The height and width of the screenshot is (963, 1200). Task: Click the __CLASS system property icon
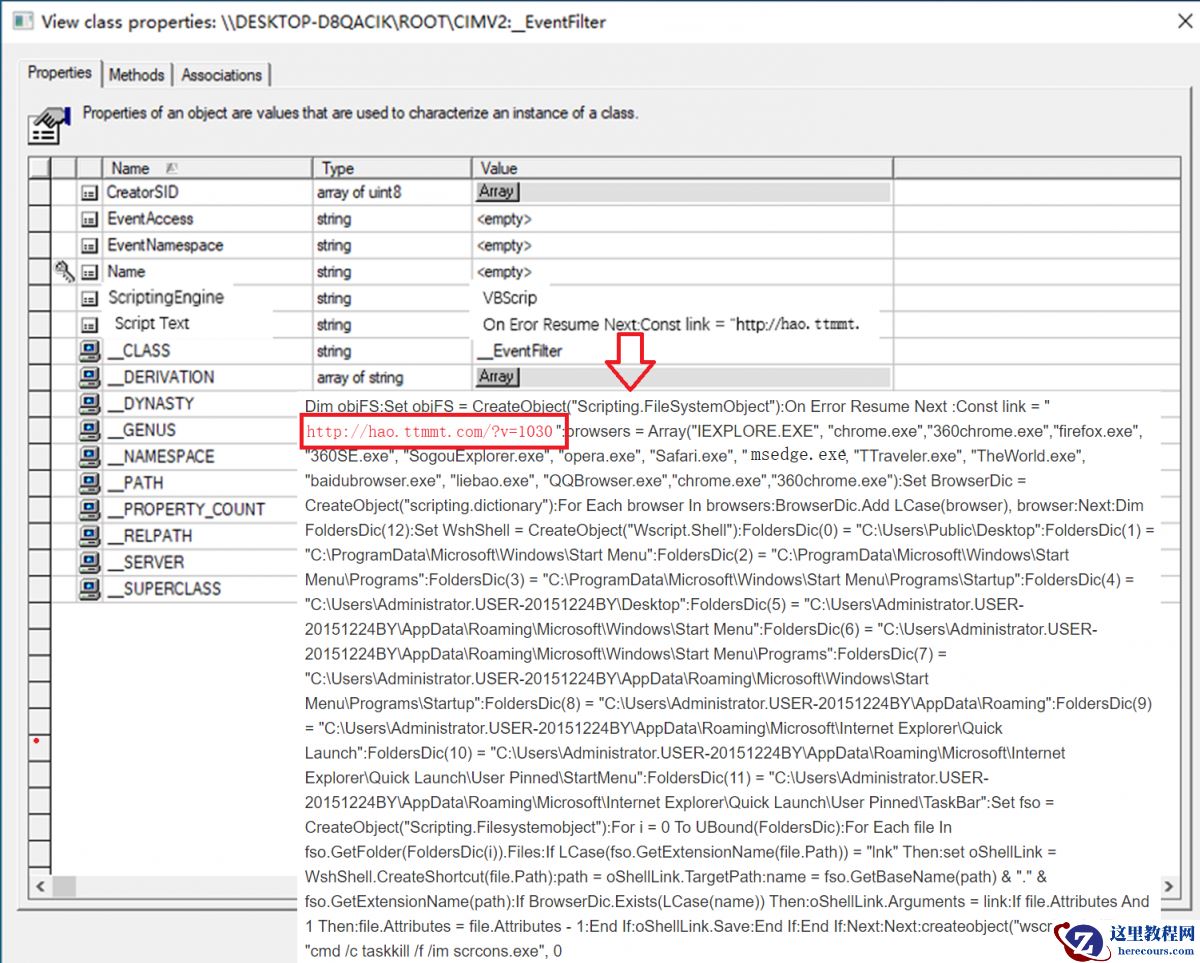click(x=90, y=351)
